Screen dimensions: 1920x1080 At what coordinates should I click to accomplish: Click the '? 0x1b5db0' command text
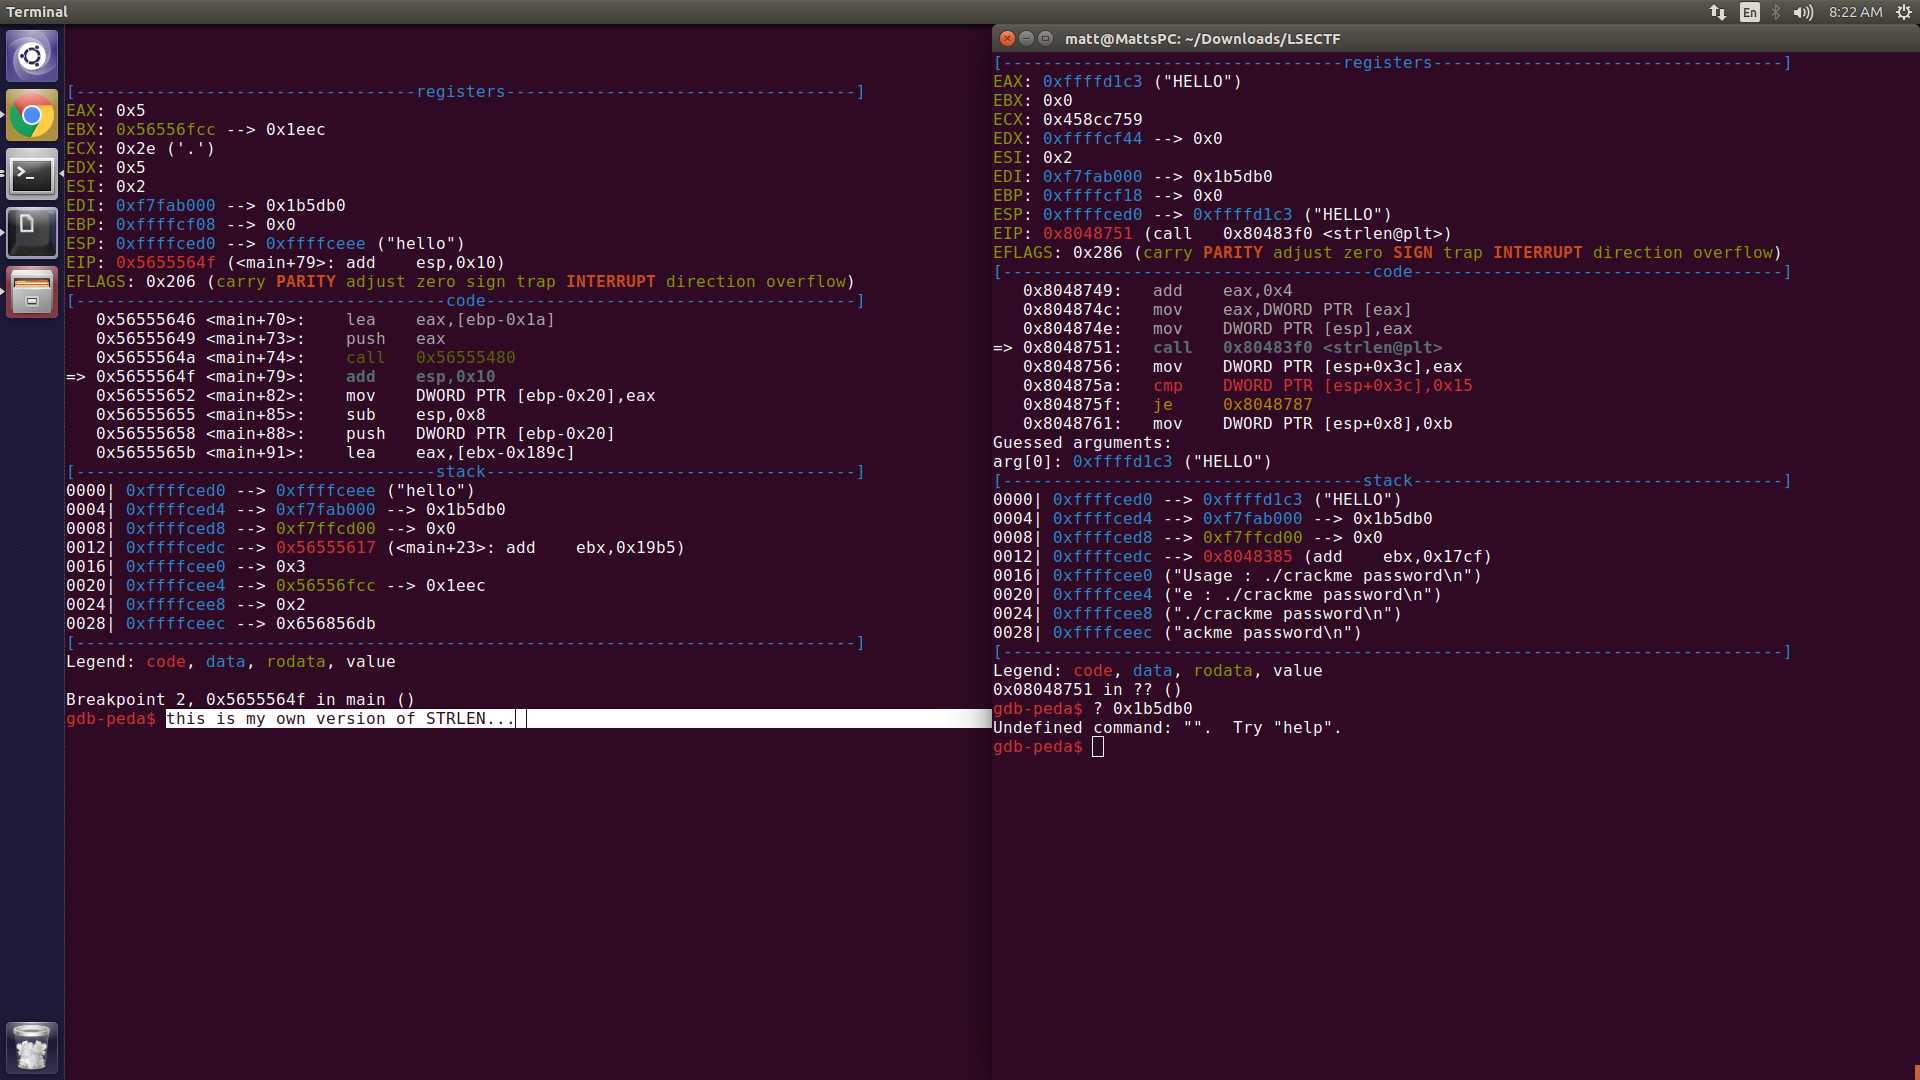click(1143, 709)
